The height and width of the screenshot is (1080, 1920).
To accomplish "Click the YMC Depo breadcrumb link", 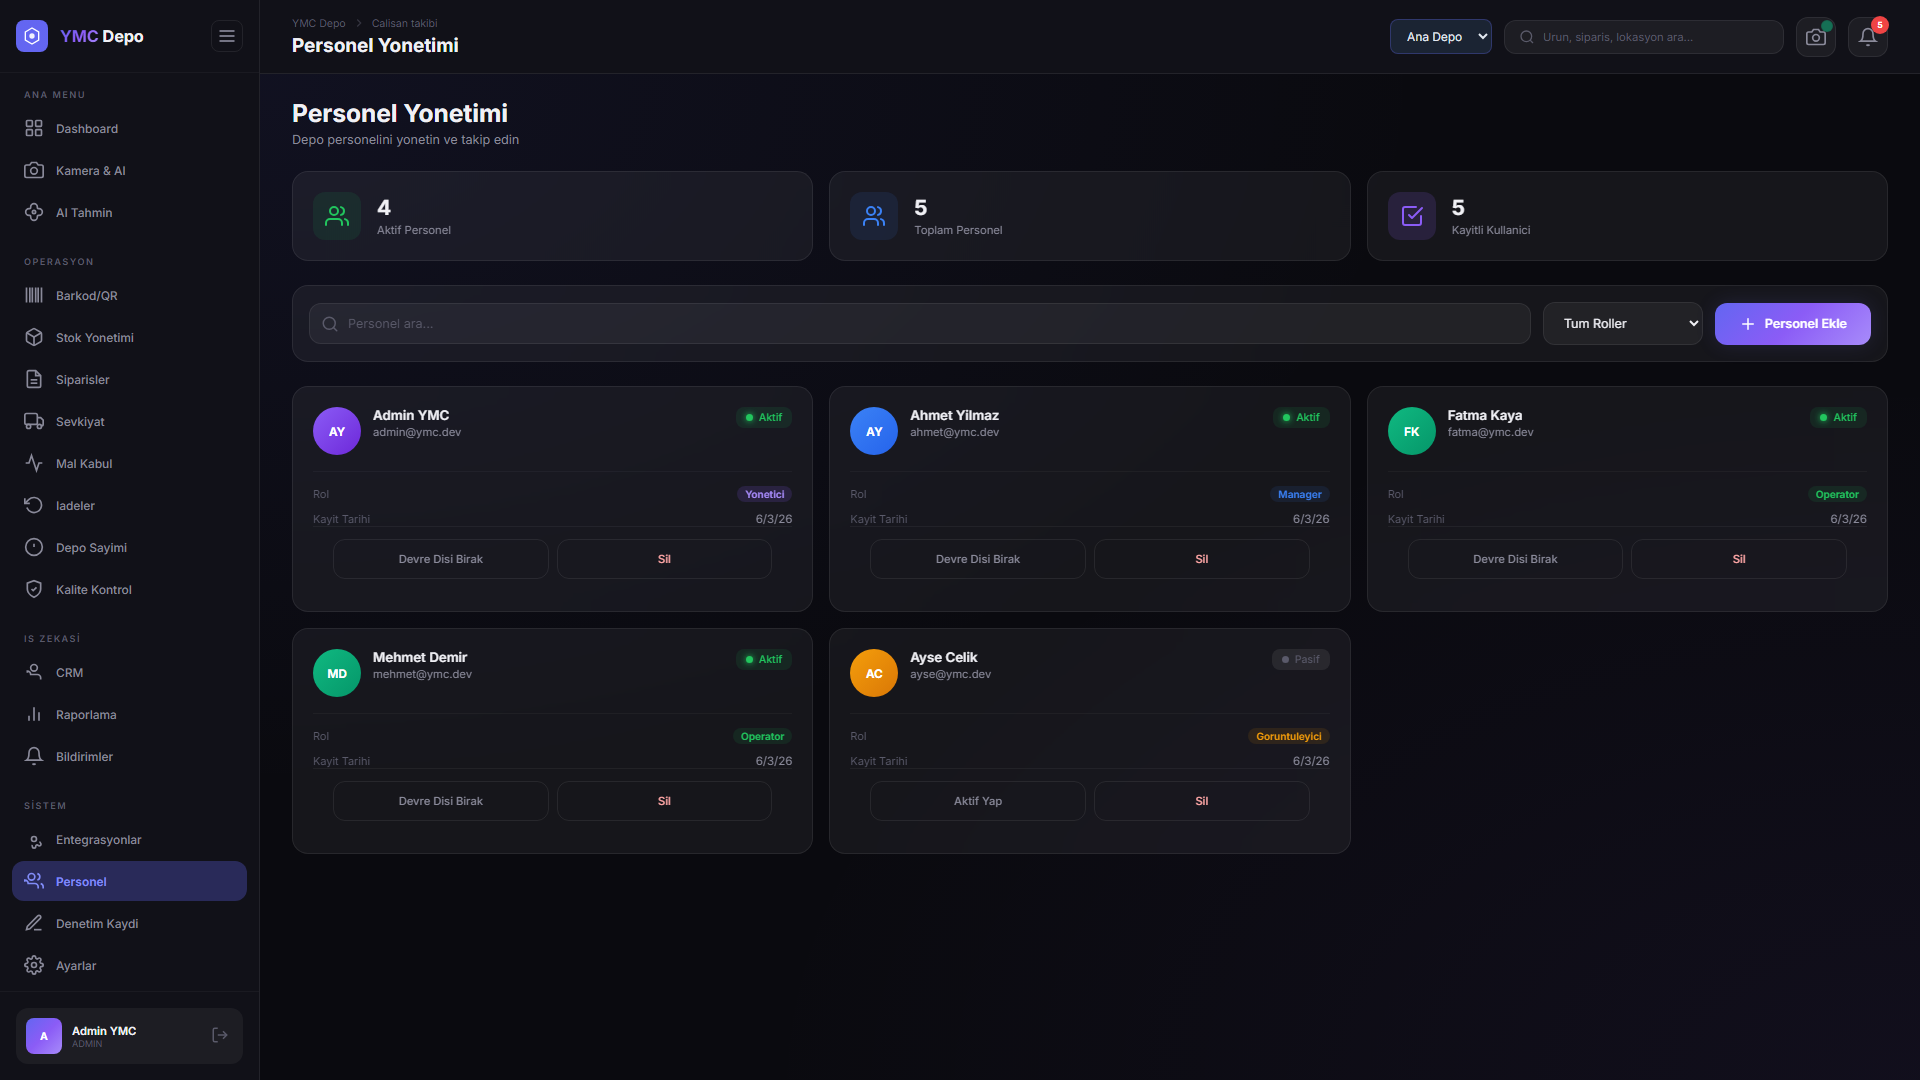I will click(x=318, y=23).
